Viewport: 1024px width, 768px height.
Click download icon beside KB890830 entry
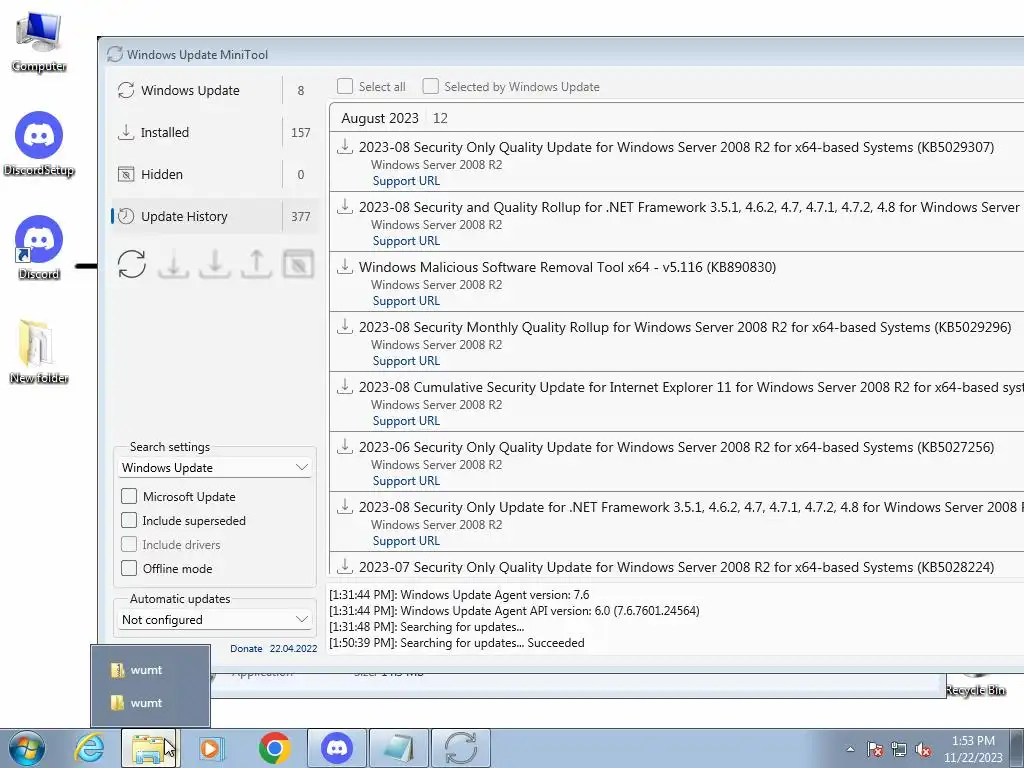pyautogui.click(x=345, y=266)
